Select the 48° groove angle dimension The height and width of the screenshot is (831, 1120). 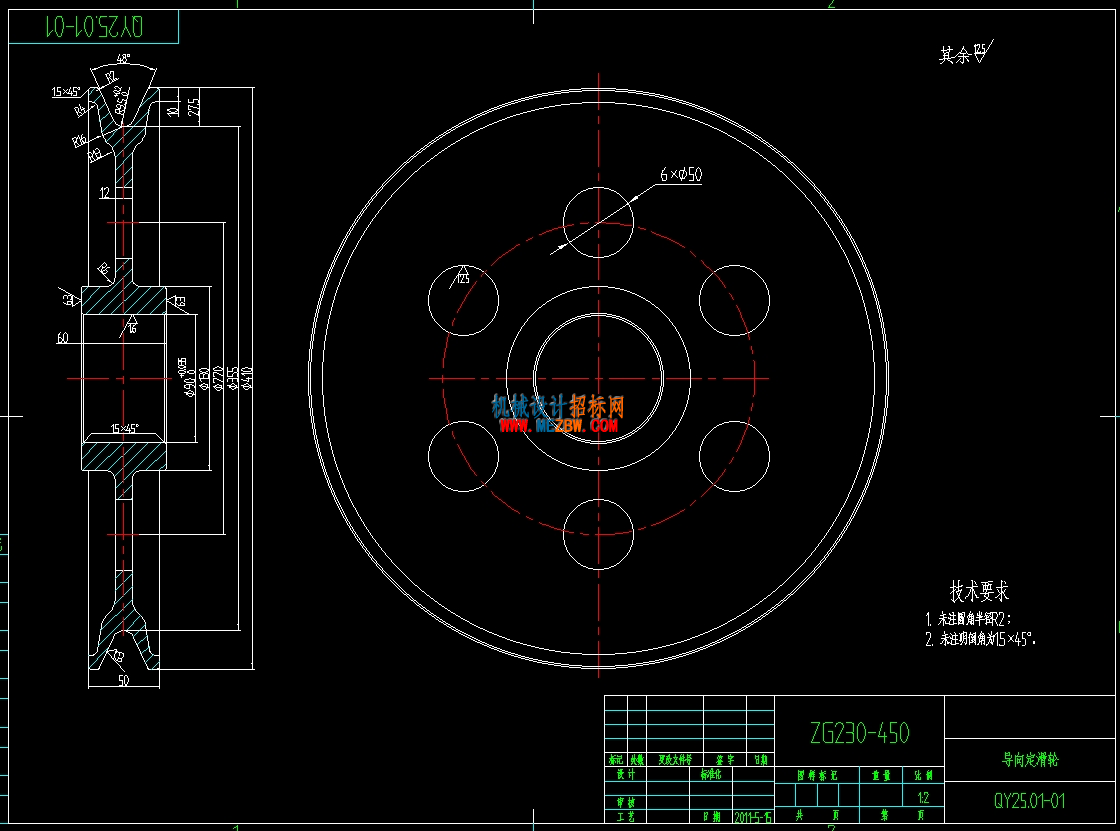pos(124,59)
